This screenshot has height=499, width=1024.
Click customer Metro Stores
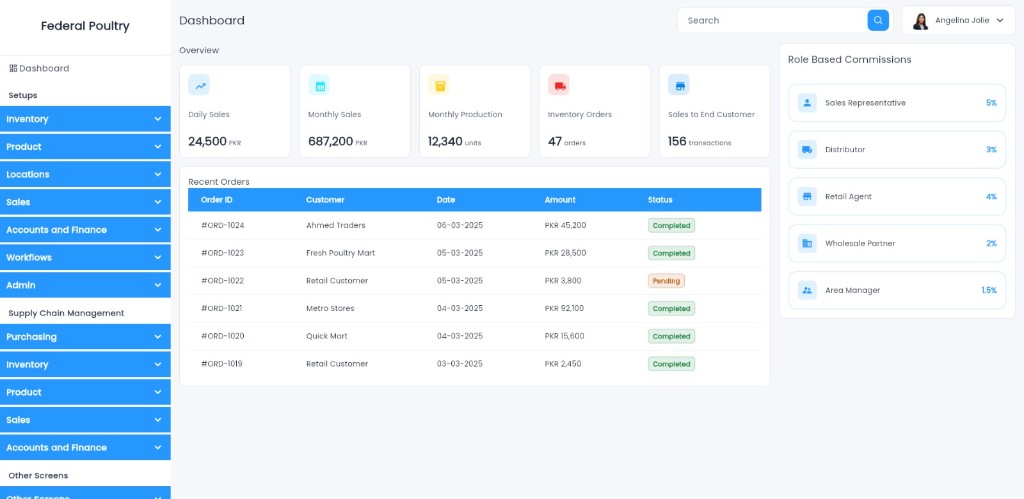tap(330, 308)
